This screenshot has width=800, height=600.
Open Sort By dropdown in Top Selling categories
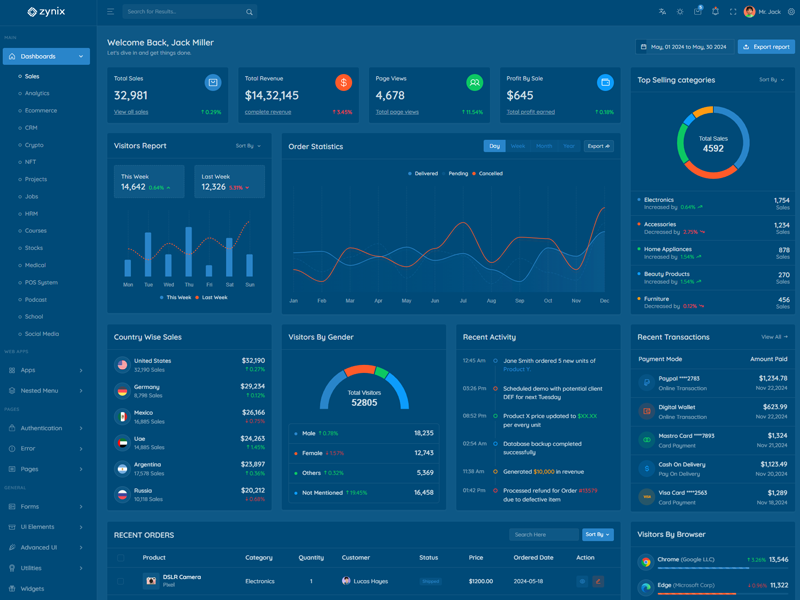[771, 80]
